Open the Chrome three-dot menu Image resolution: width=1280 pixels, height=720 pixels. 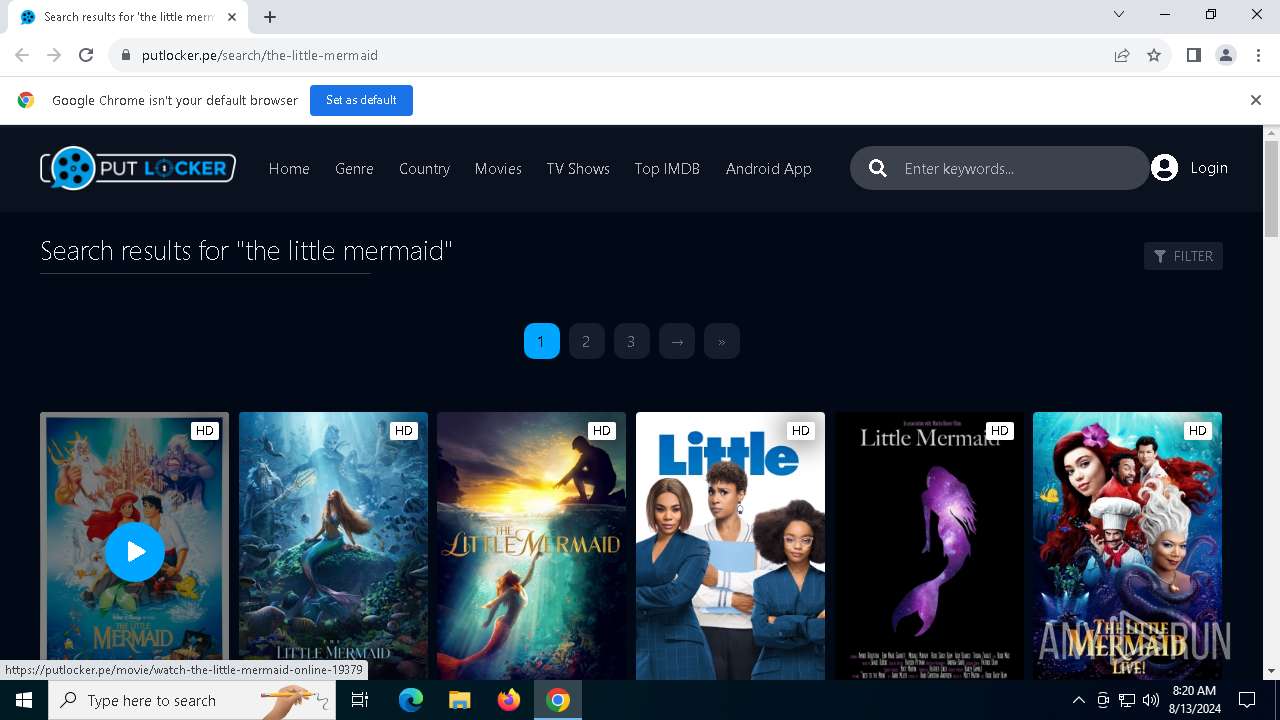[1258, 55]
